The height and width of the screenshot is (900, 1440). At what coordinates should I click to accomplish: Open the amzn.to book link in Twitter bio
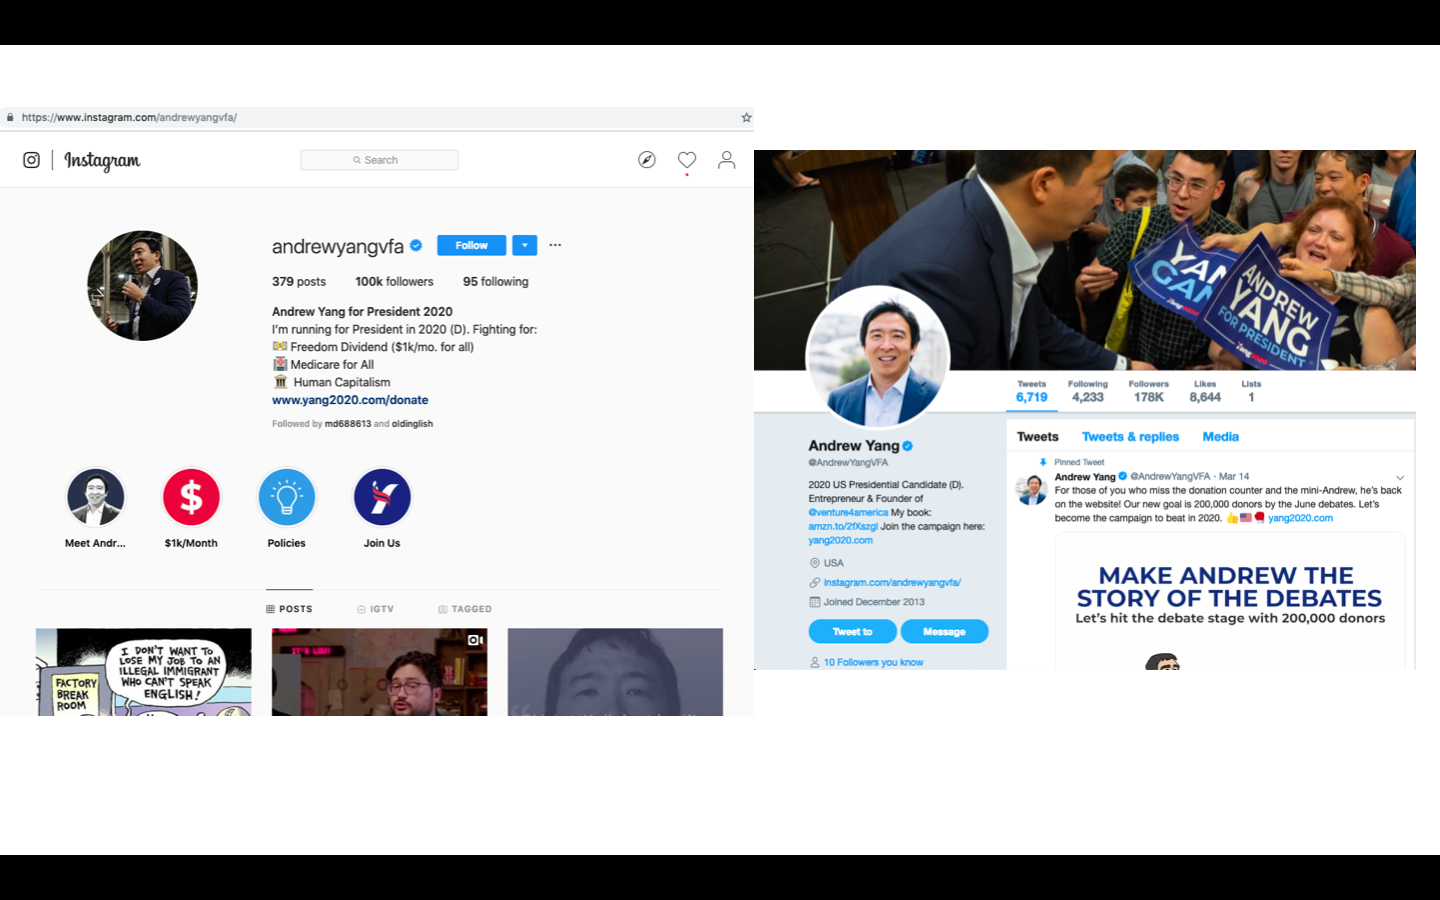coord(843,526)
